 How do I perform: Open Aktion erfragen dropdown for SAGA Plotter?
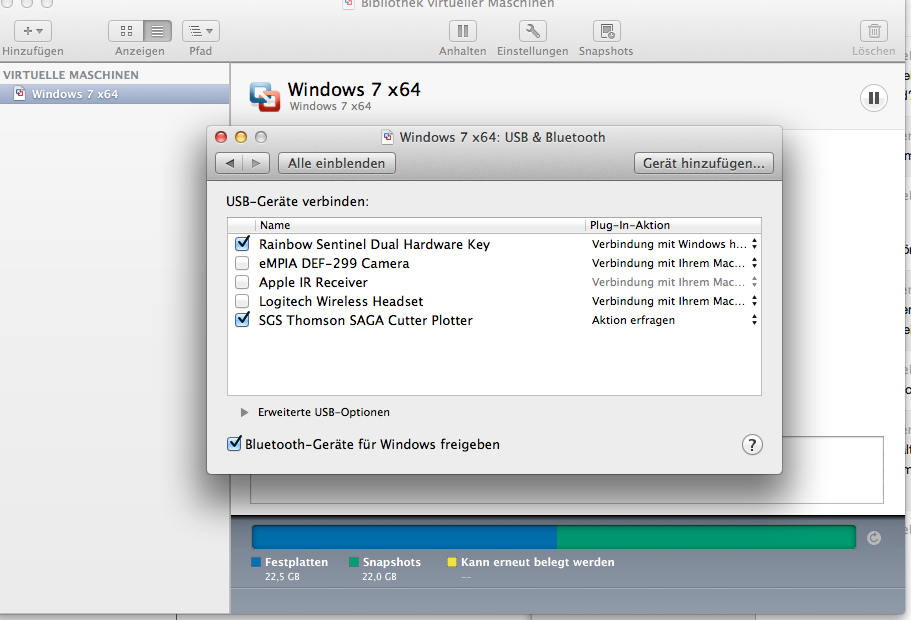(x=674, y=320)
